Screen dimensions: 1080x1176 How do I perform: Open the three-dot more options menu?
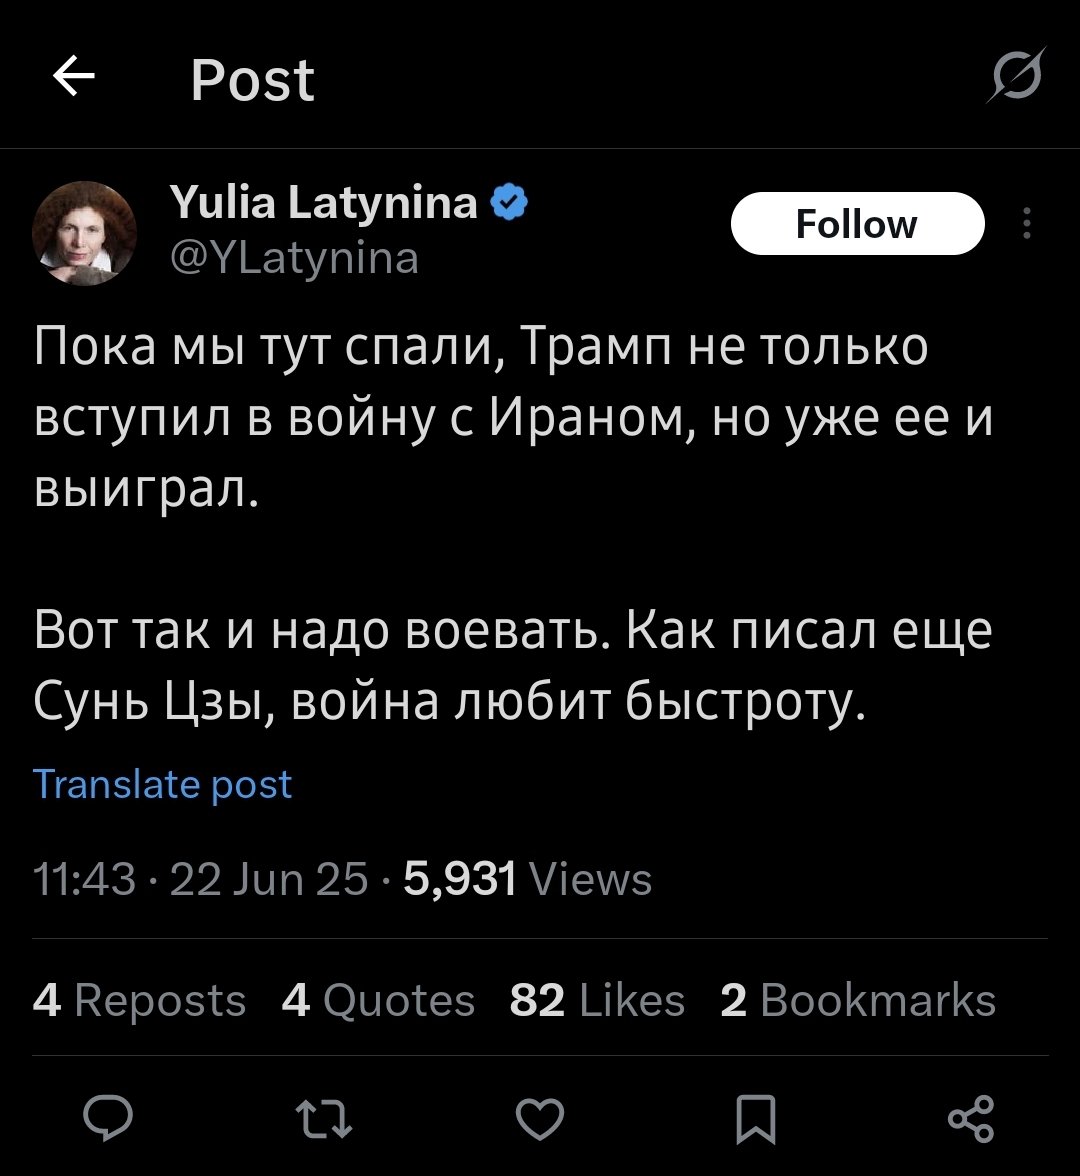point(1027,223)
